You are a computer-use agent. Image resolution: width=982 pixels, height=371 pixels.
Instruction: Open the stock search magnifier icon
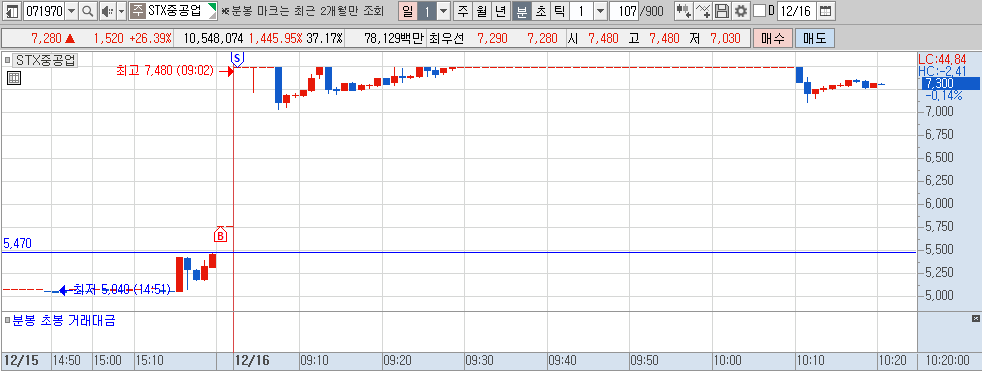(88, 11)
